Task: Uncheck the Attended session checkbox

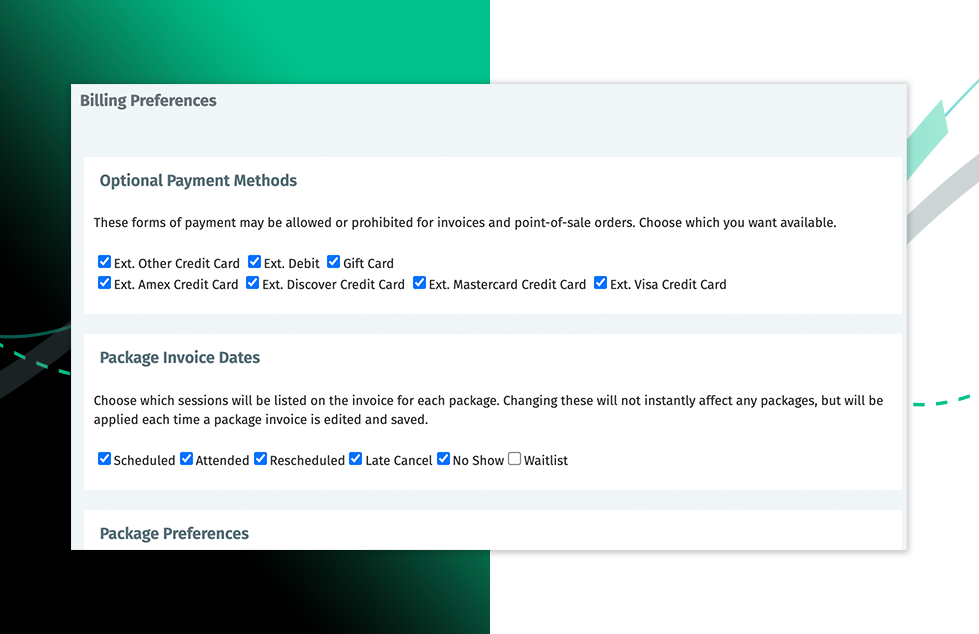Action: (x=186, y=459)
